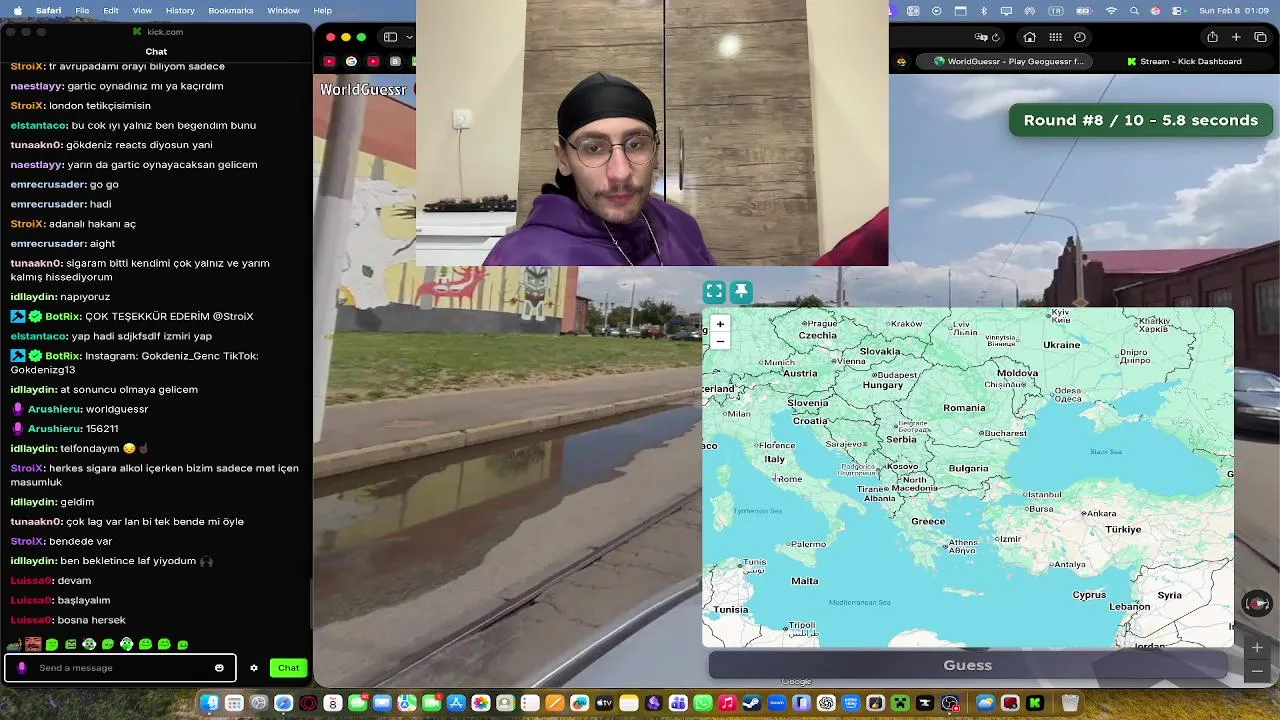This screenshot has height=720, width=1280.
Task: Open the Apple menu
Action: tap(17, 10)
